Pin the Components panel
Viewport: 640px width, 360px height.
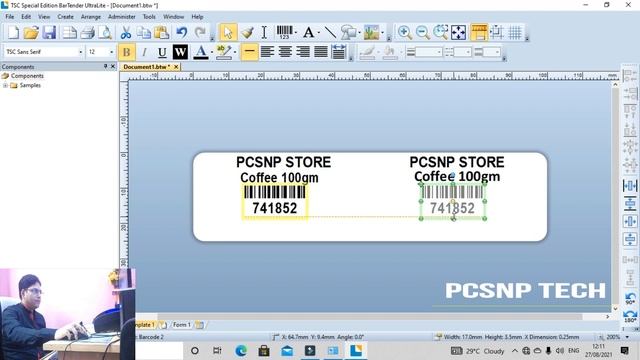105,66
